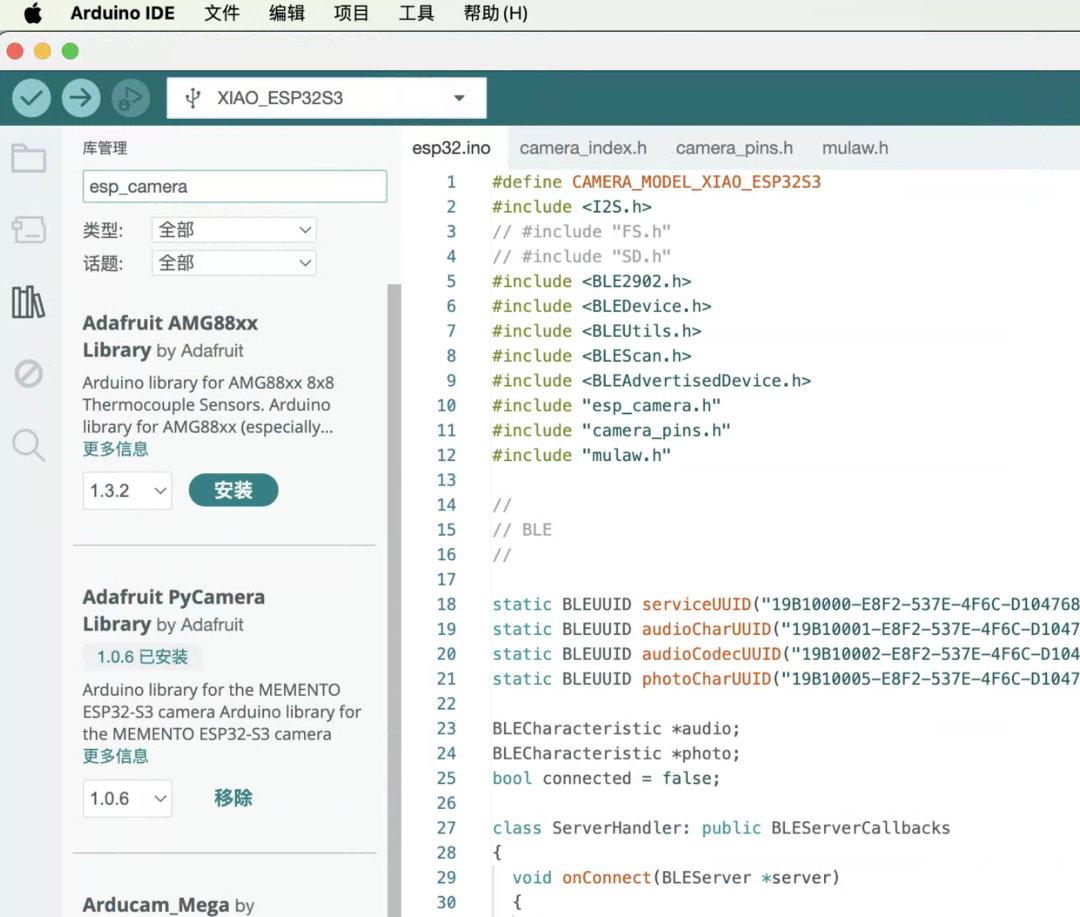Screen dimensions: 1080x917
Task: Expand the XIAO_ESP32S3 board selector dropdown
Action: click(326, 98)
